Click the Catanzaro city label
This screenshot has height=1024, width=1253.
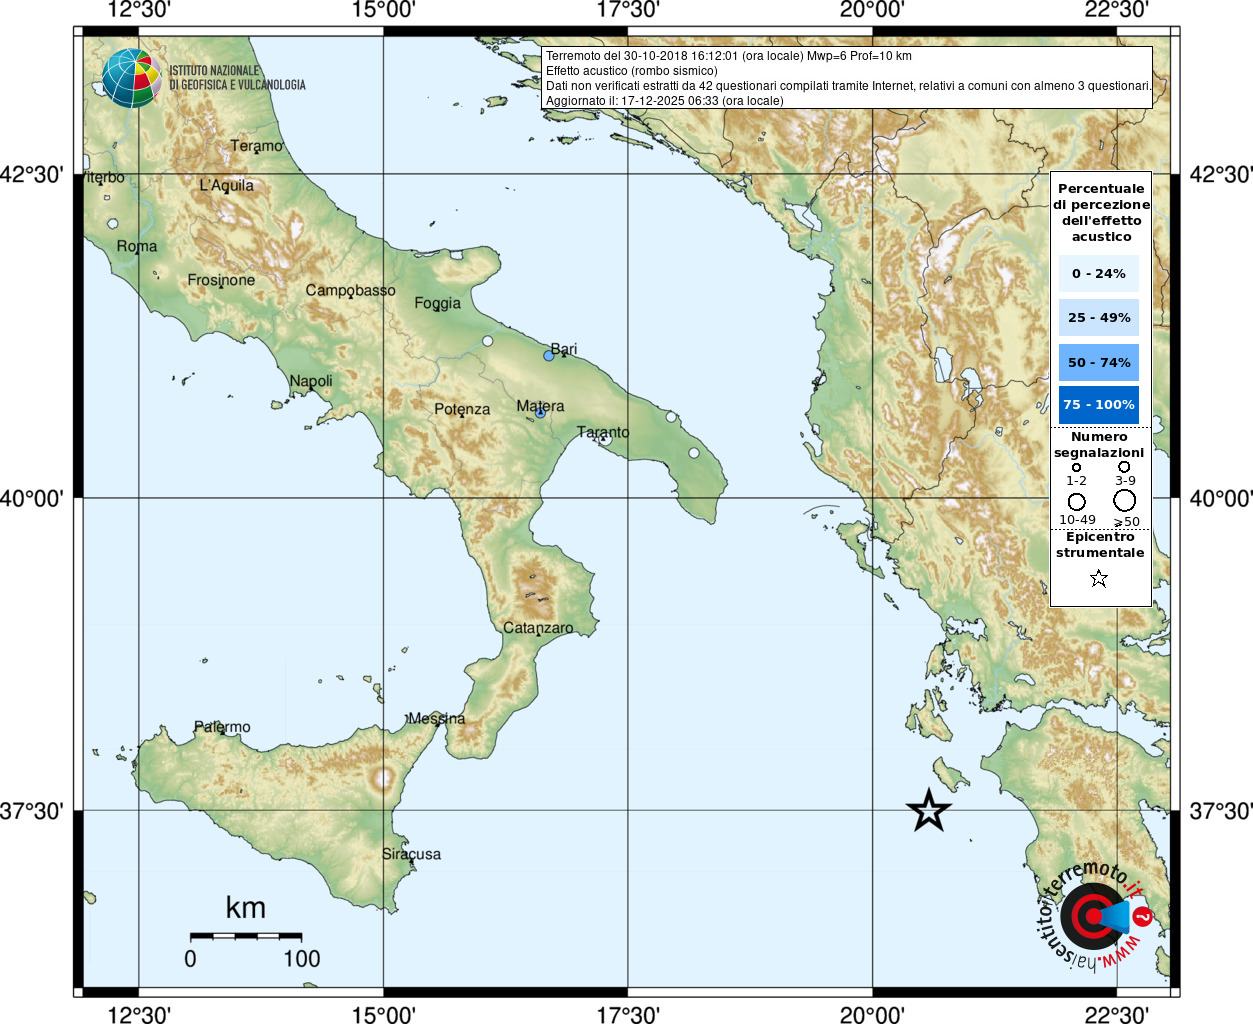pyautogui.click(x=538, y=628)
